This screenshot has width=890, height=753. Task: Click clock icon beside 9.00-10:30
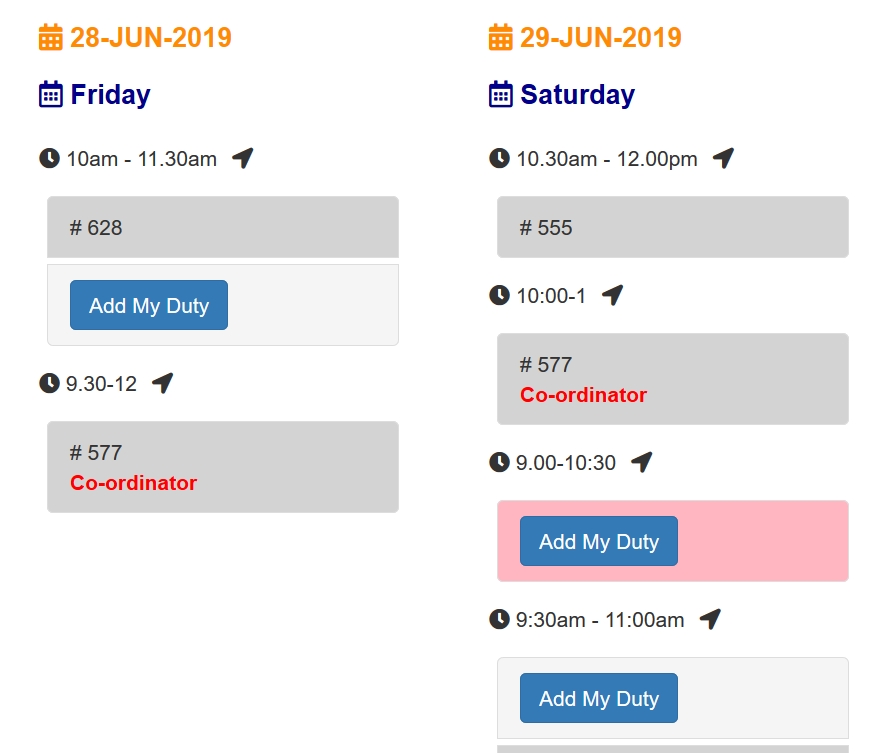tap(499, 462)
